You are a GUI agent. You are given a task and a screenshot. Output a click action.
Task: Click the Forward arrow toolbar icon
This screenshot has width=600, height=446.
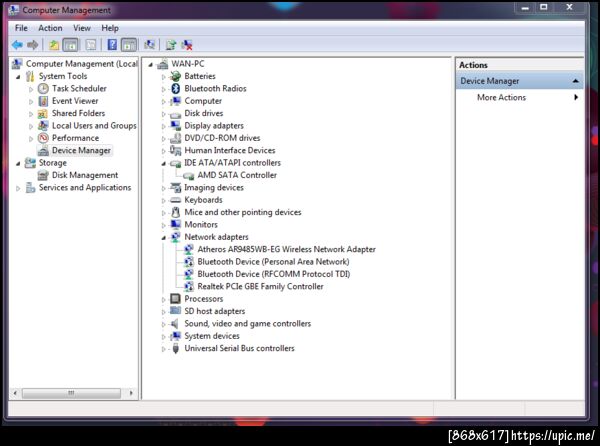pos(33,45)
